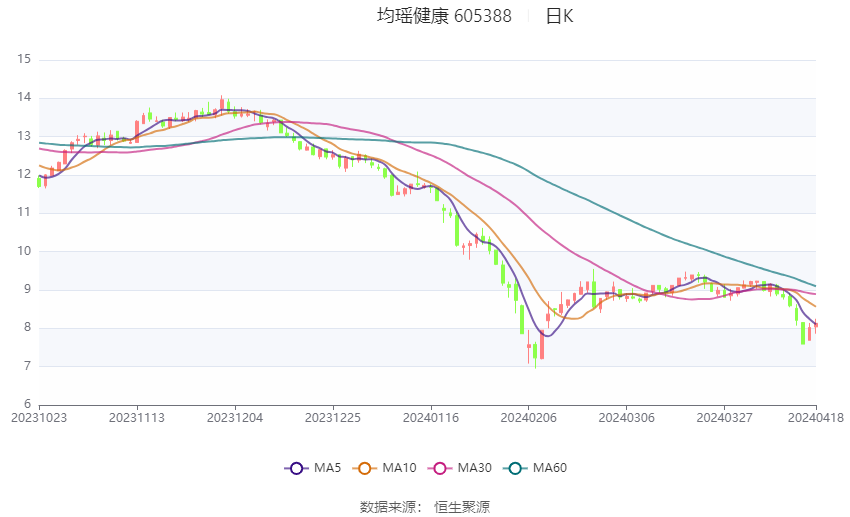Click the 20231204 x-axis date label
The image size is (850, 517).
click(235, 418)
